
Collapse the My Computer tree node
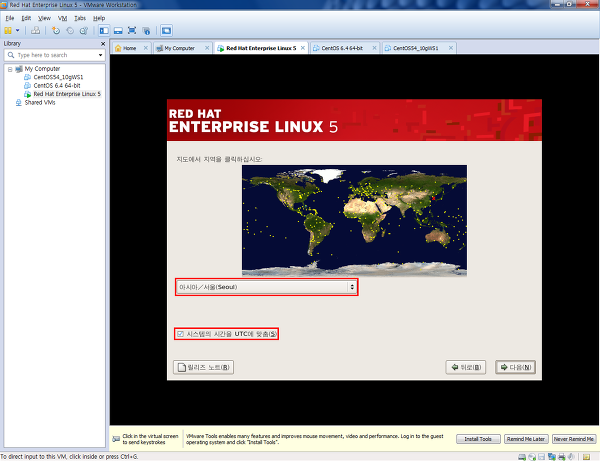(x=10, y=69)
